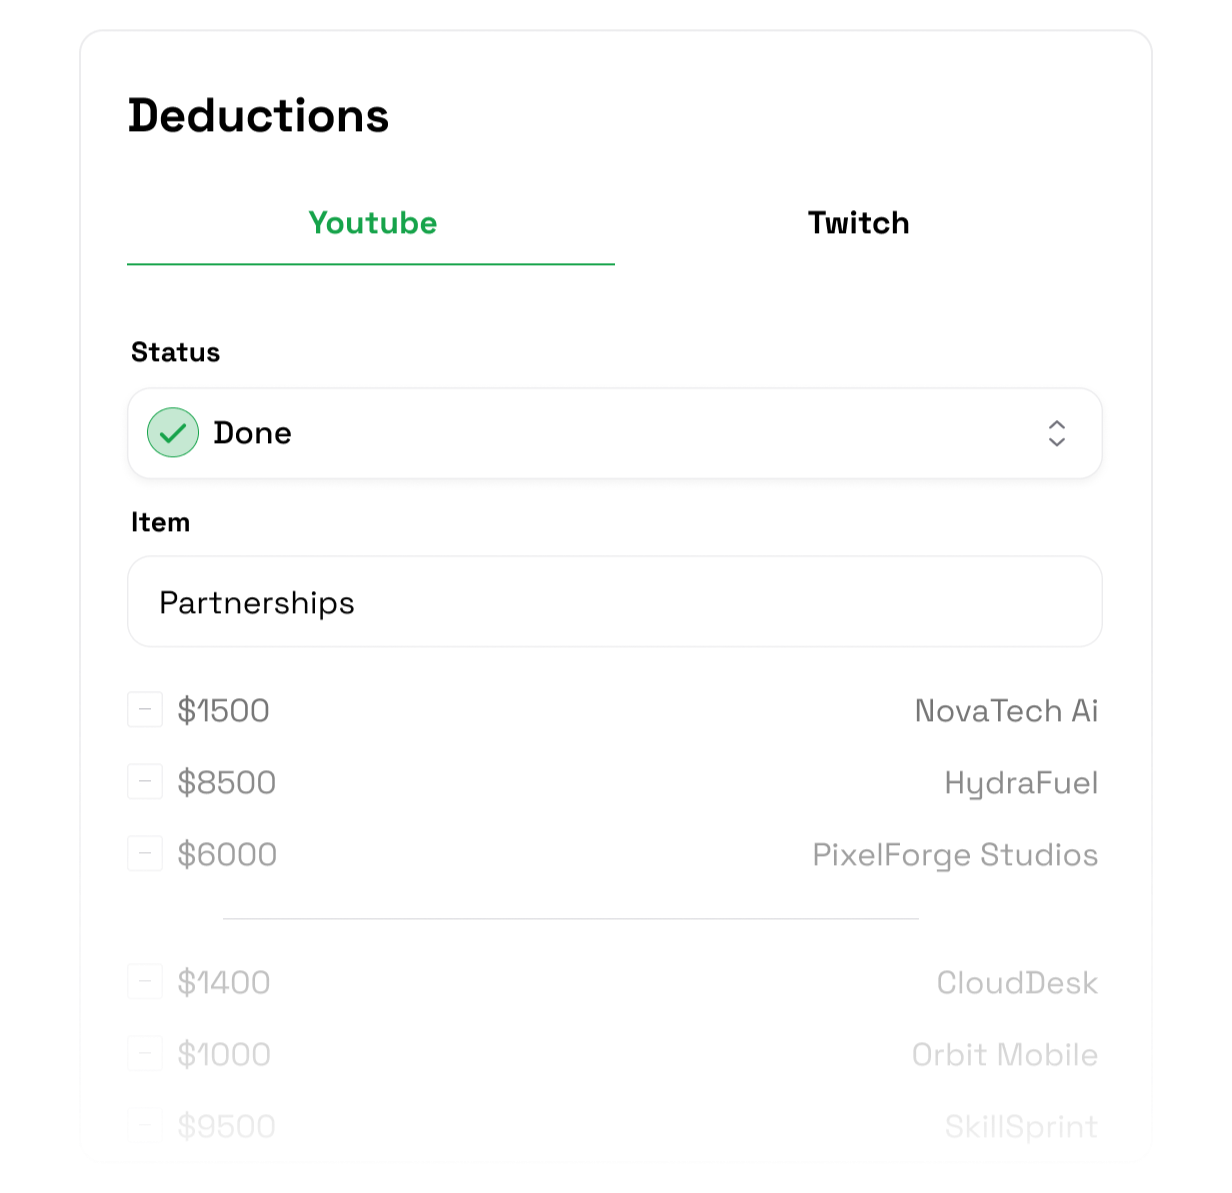Select the Youtube tab
Image resolution: width=1232 pixels, height=1193 pixels.
tap(372, 223)
